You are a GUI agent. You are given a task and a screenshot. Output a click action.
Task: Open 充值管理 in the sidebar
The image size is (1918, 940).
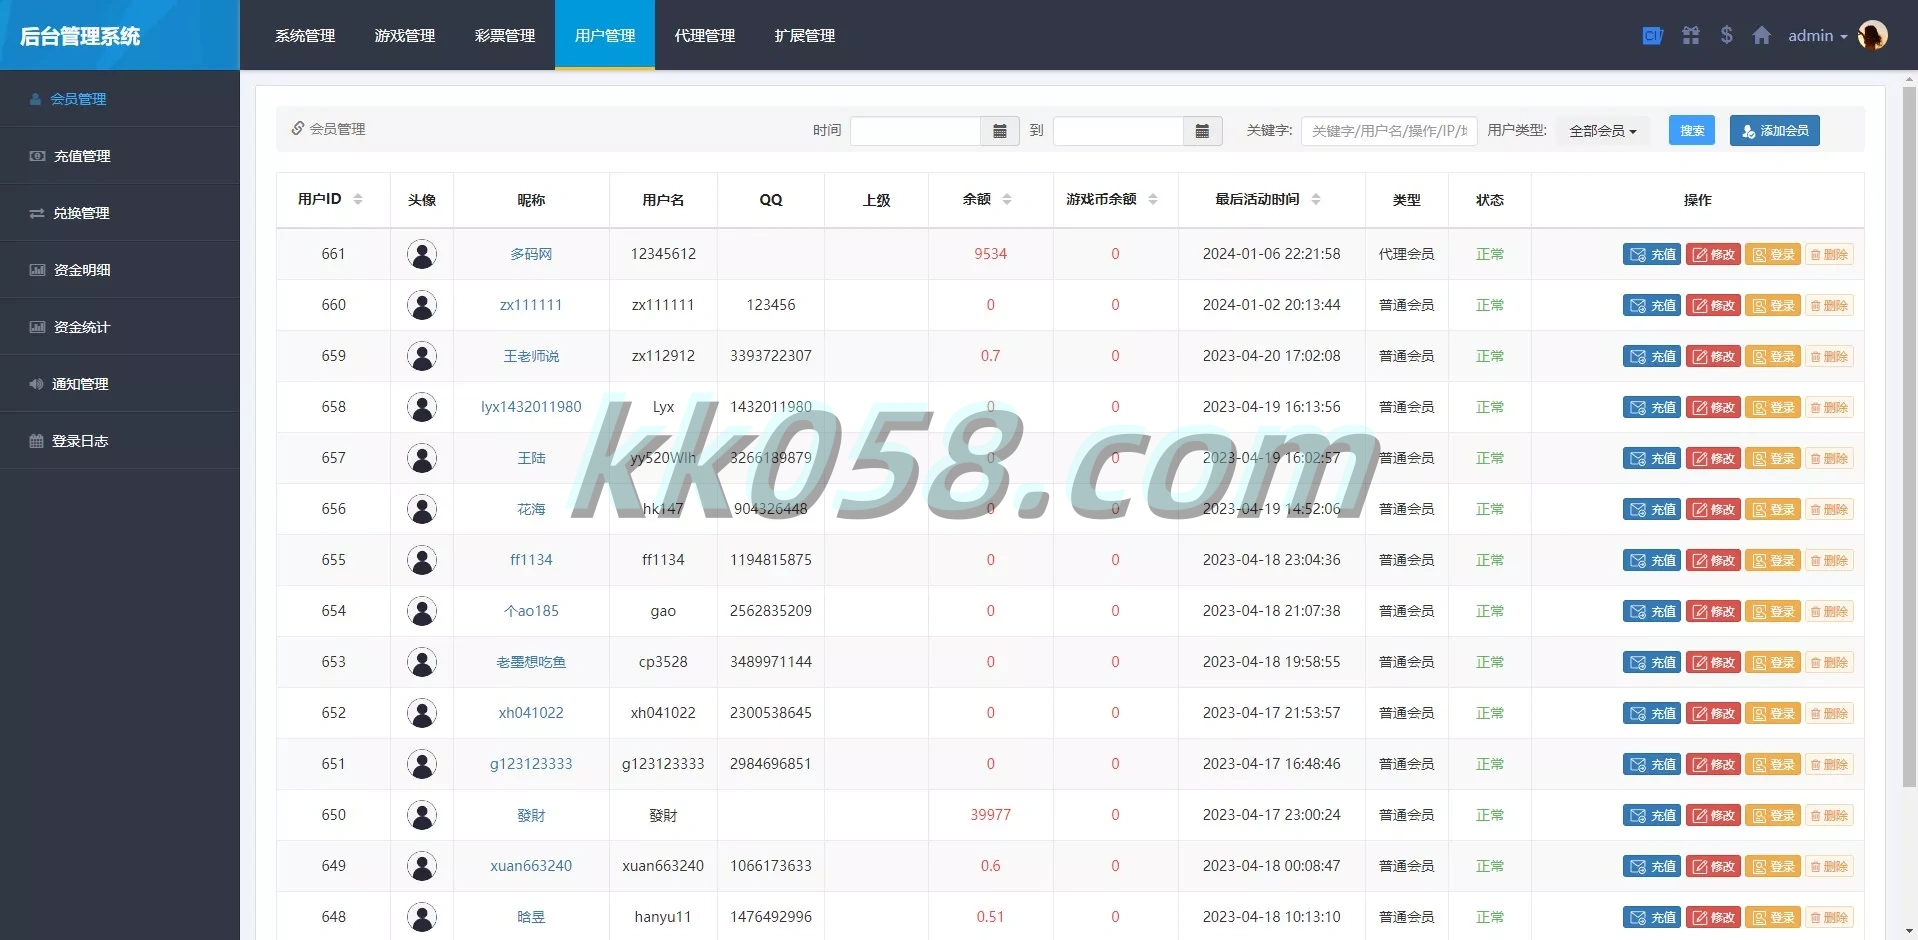(x=120, y=156)
